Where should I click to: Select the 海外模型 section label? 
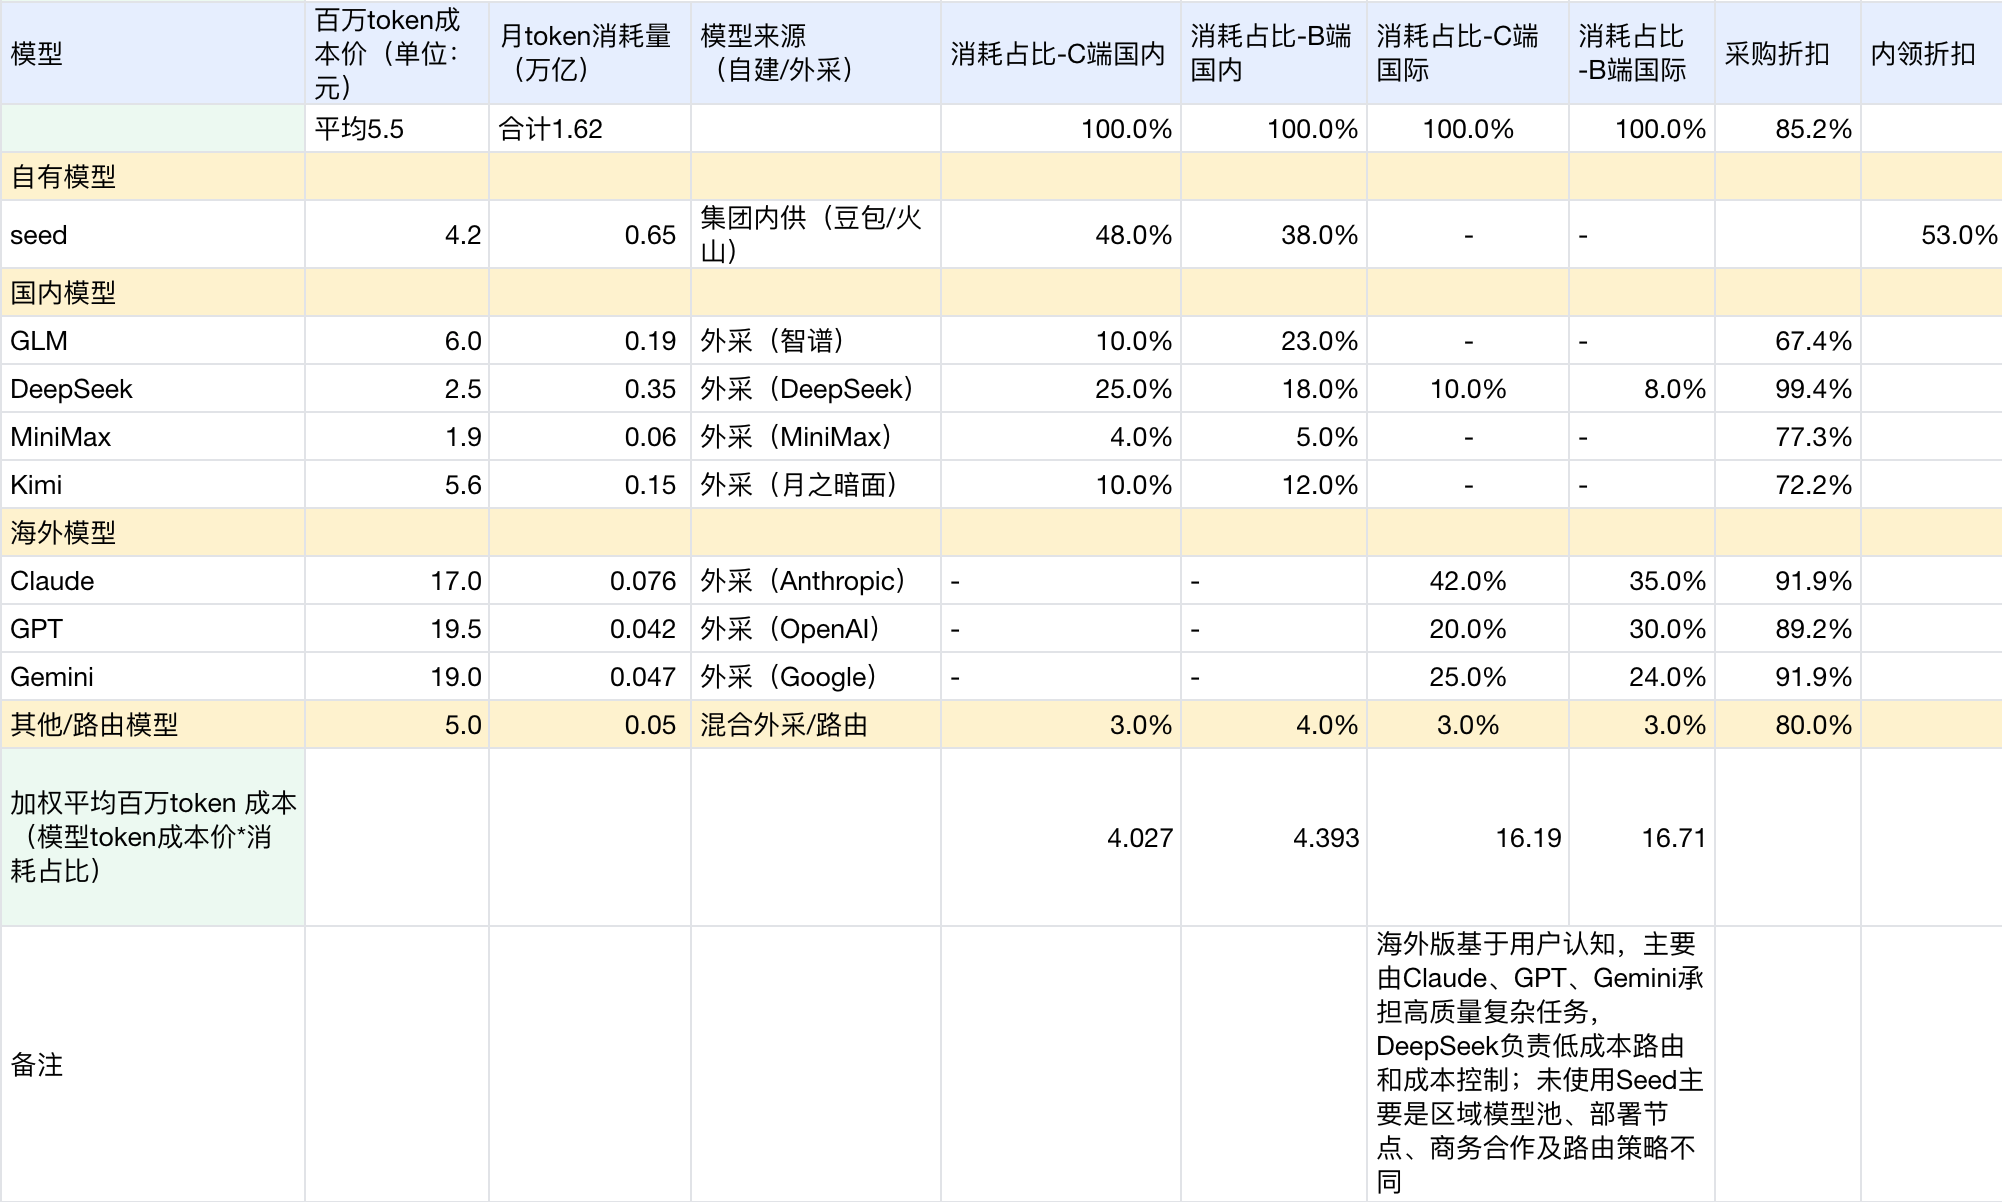[x=153, y=533]
